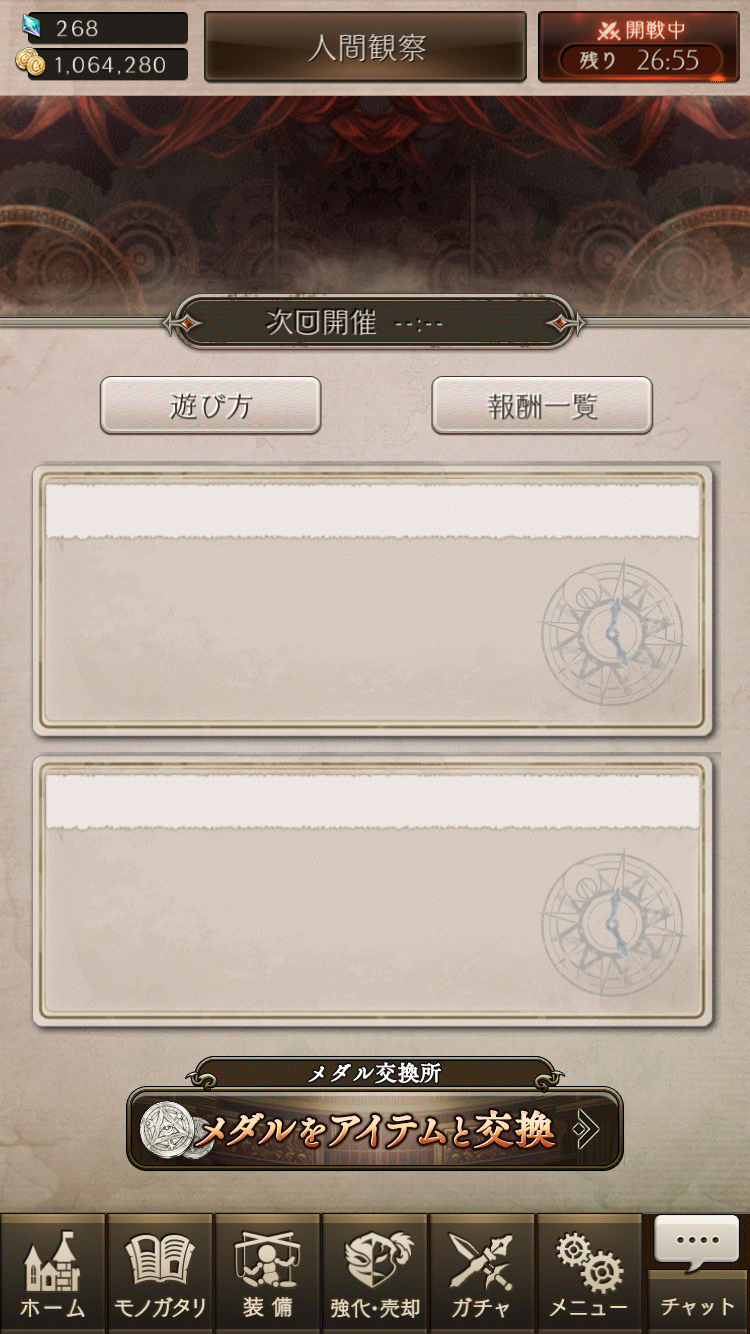
Task: Open メダルをアイテムと交換 banner
Action: [375, 1129]
